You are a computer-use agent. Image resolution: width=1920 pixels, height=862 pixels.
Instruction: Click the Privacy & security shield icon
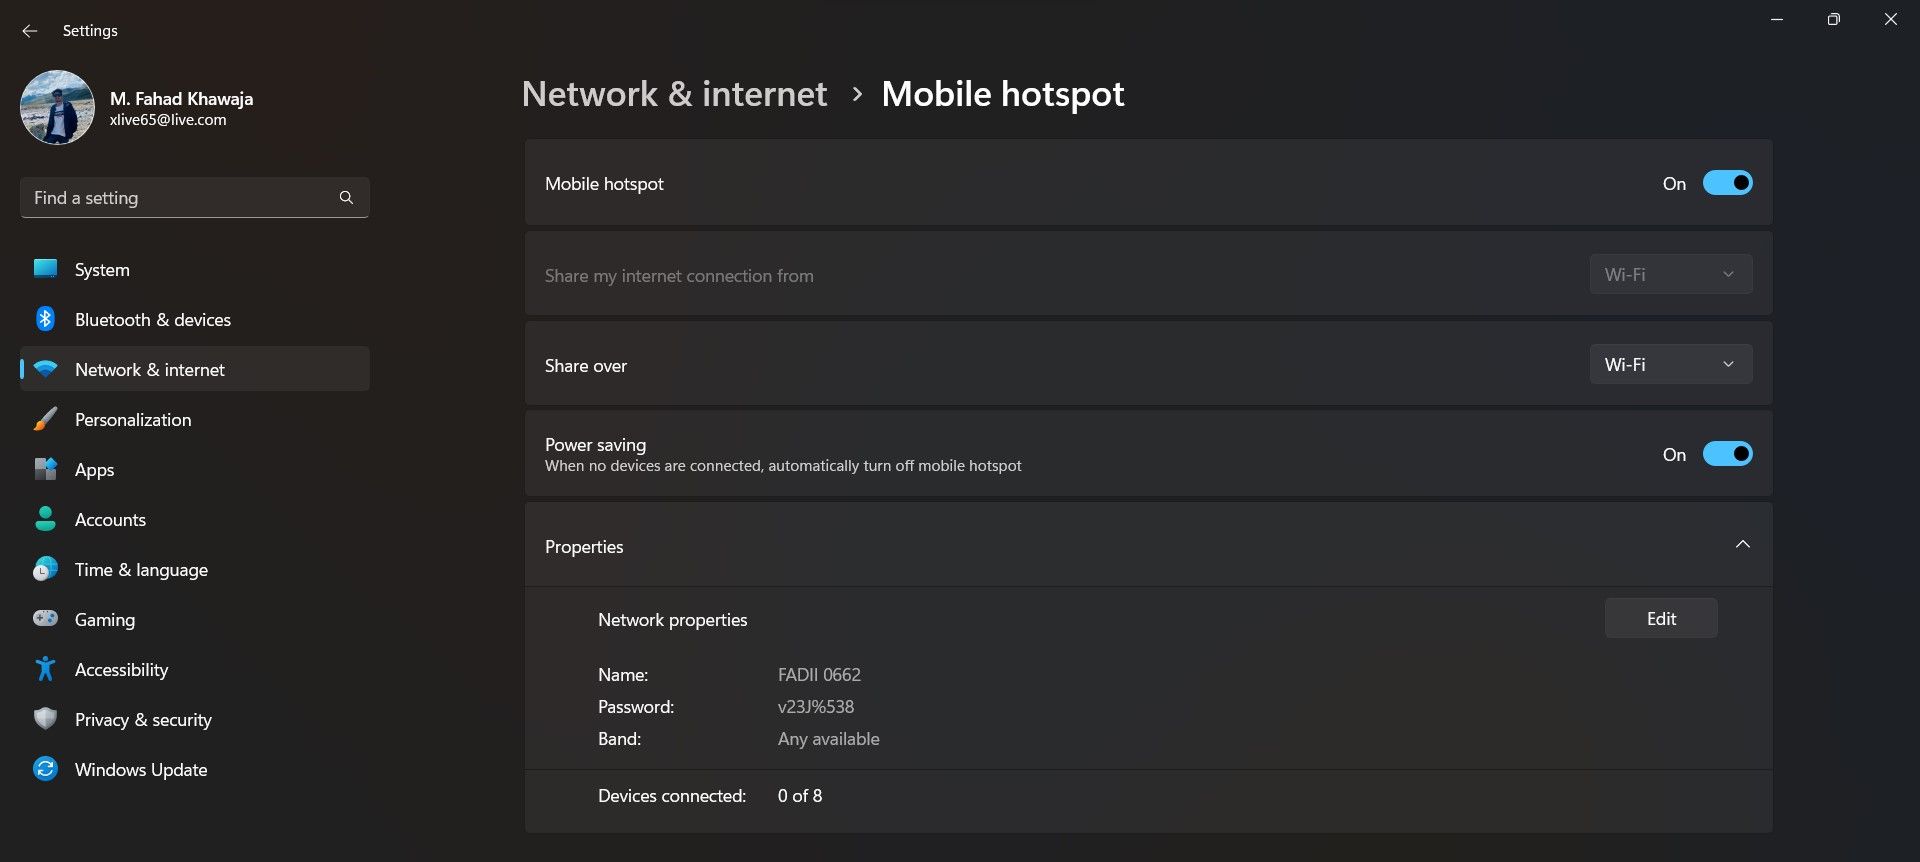pos(45,719)
